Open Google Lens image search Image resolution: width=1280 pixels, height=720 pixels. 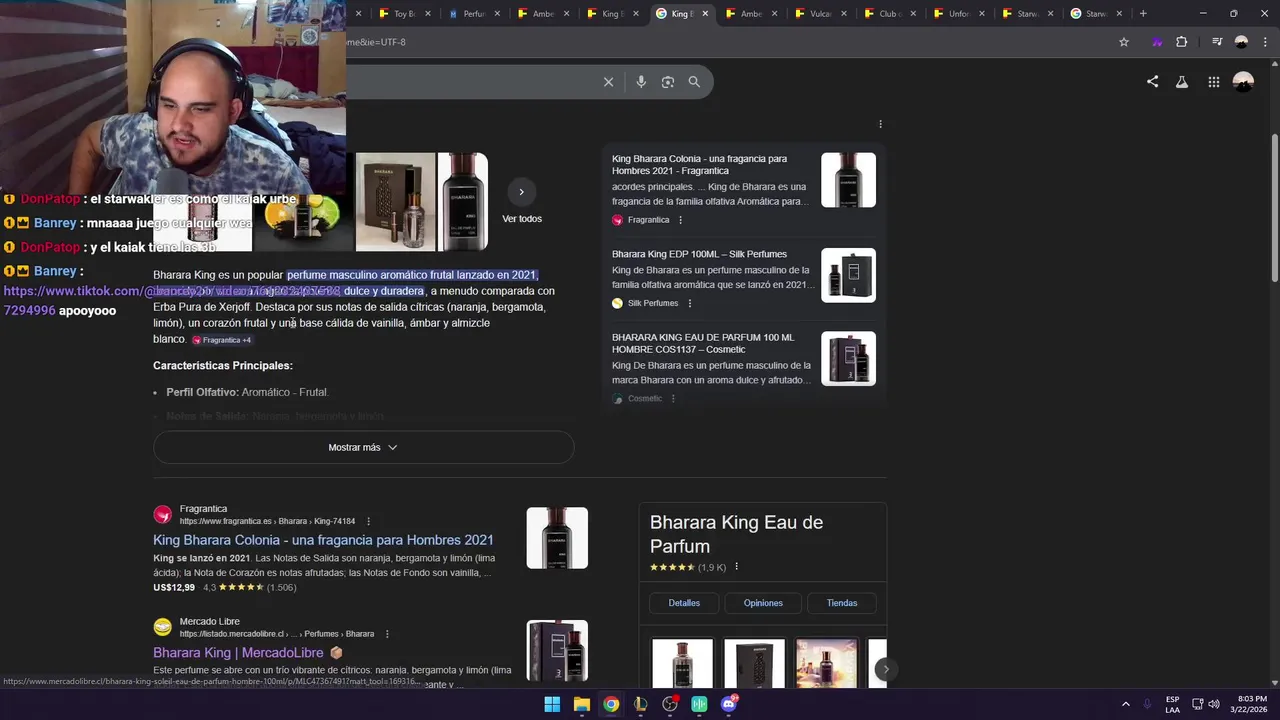(x=668, y=82)
